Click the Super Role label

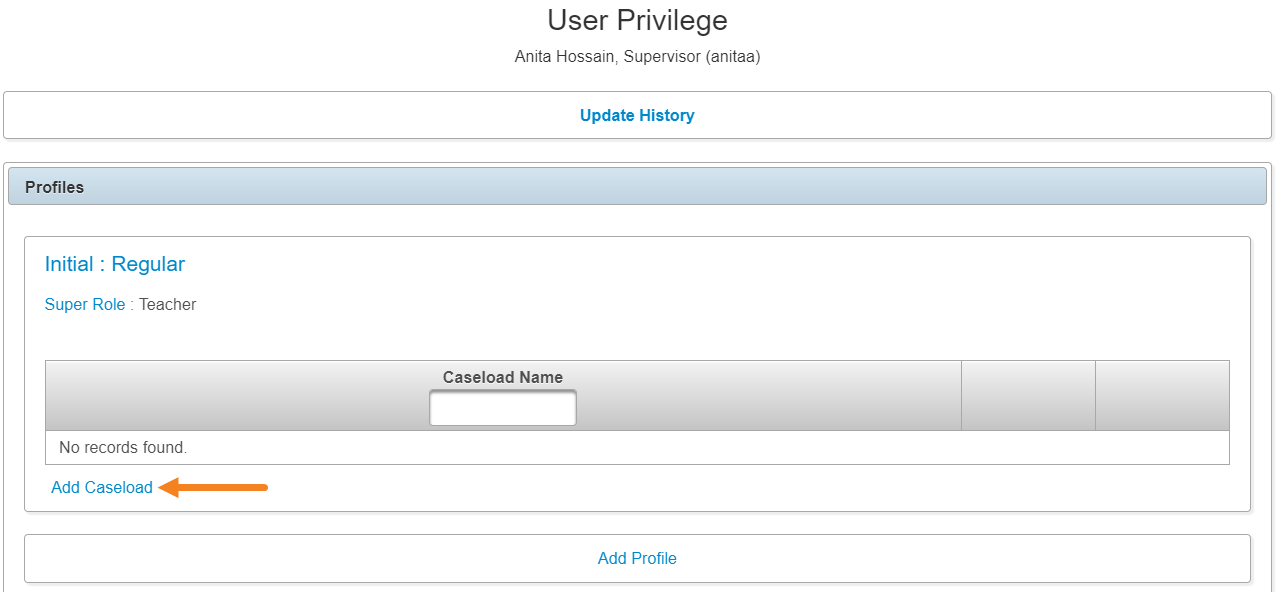(85, 304)
